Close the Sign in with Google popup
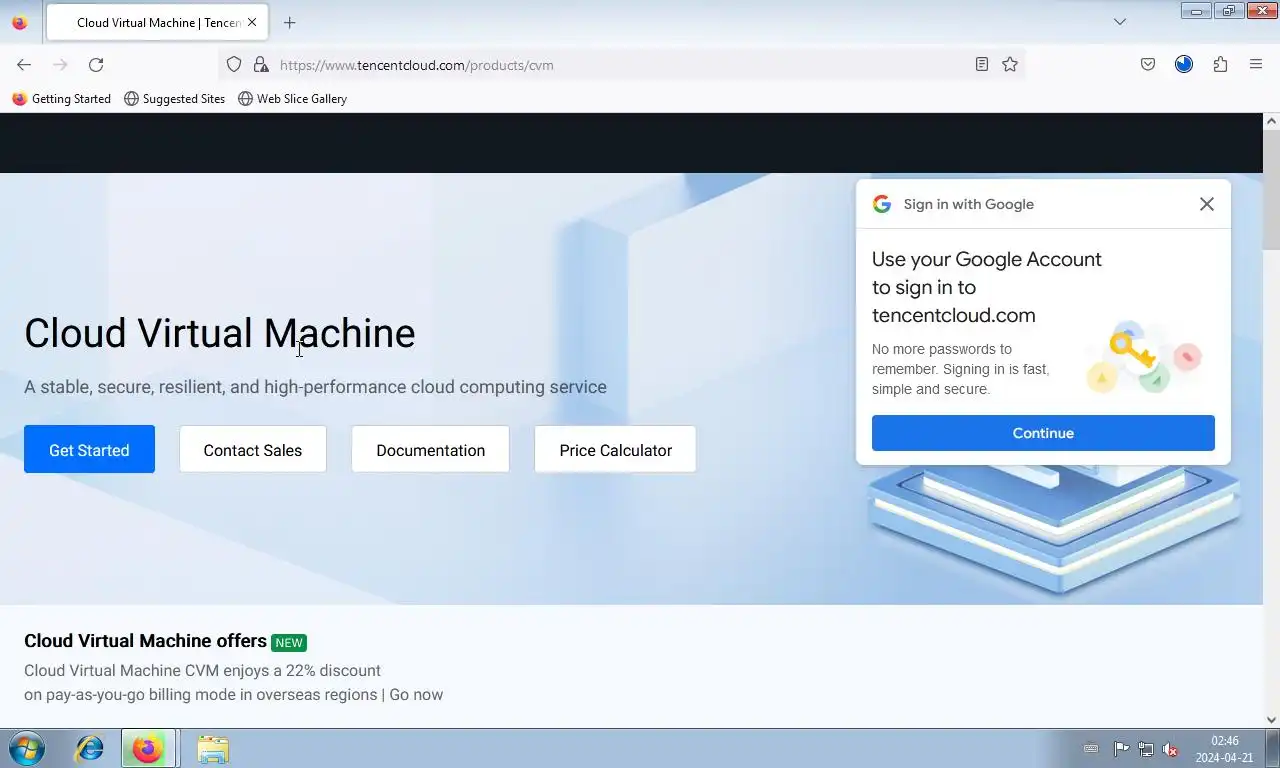 tap(1207, 204)
